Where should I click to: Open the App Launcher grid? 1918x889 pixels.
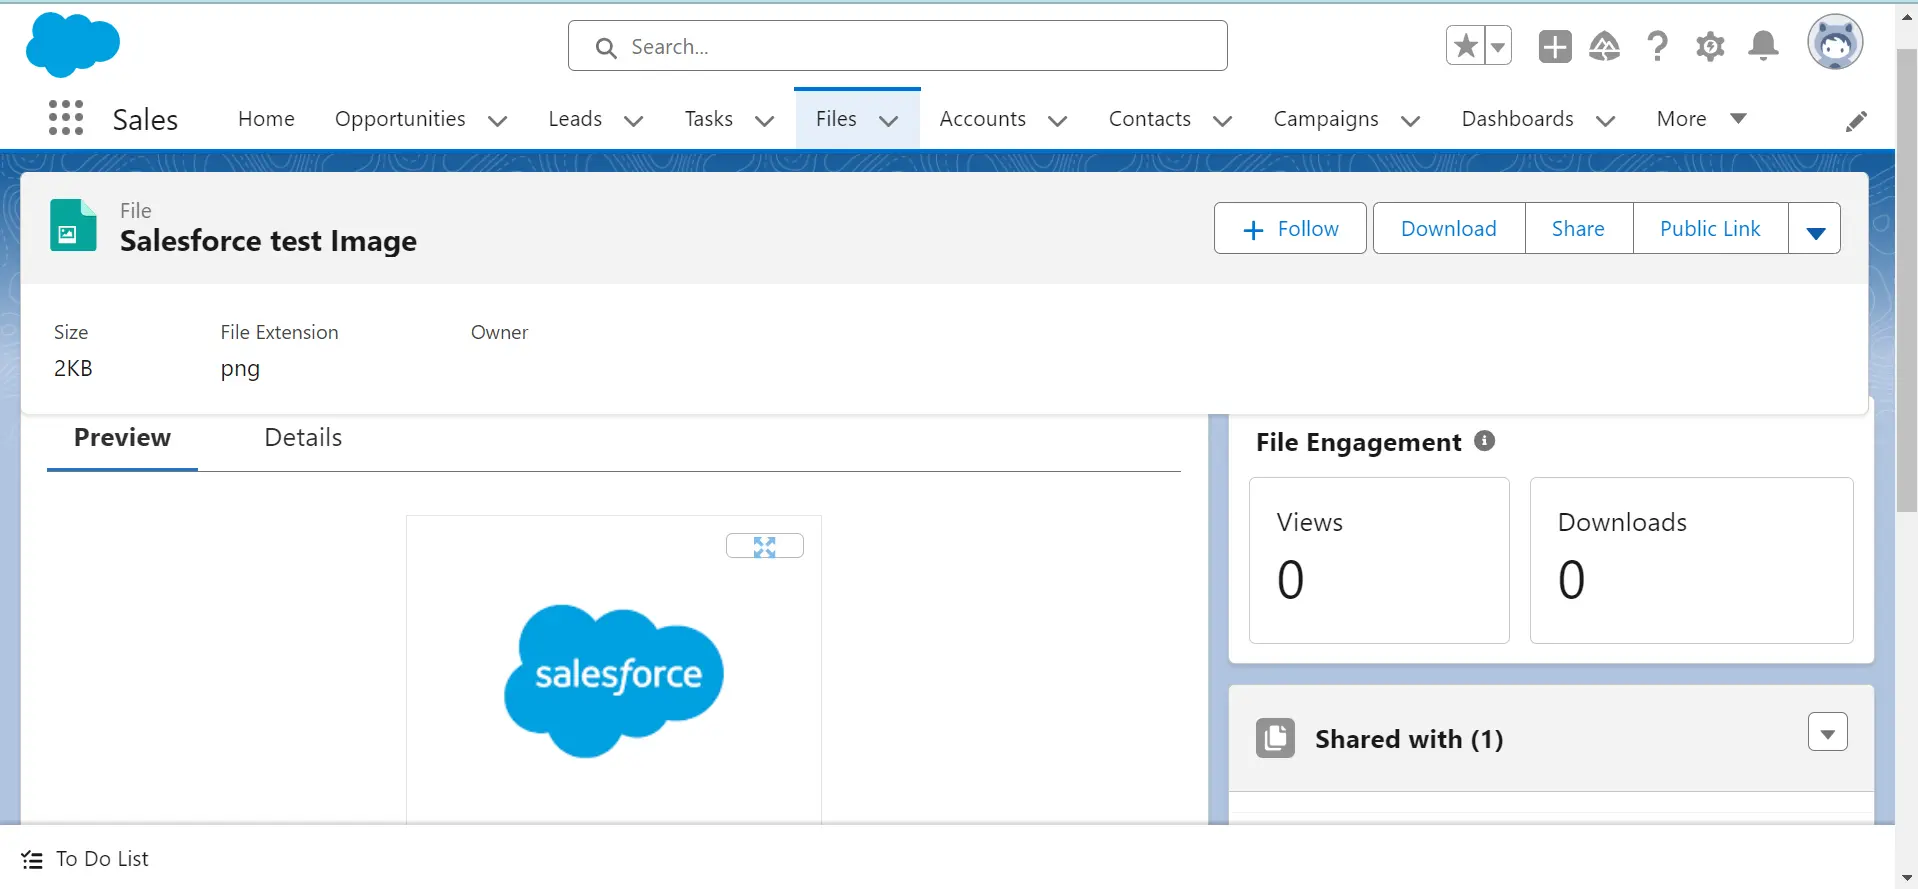pyautogui.click(x=66, y=118)
